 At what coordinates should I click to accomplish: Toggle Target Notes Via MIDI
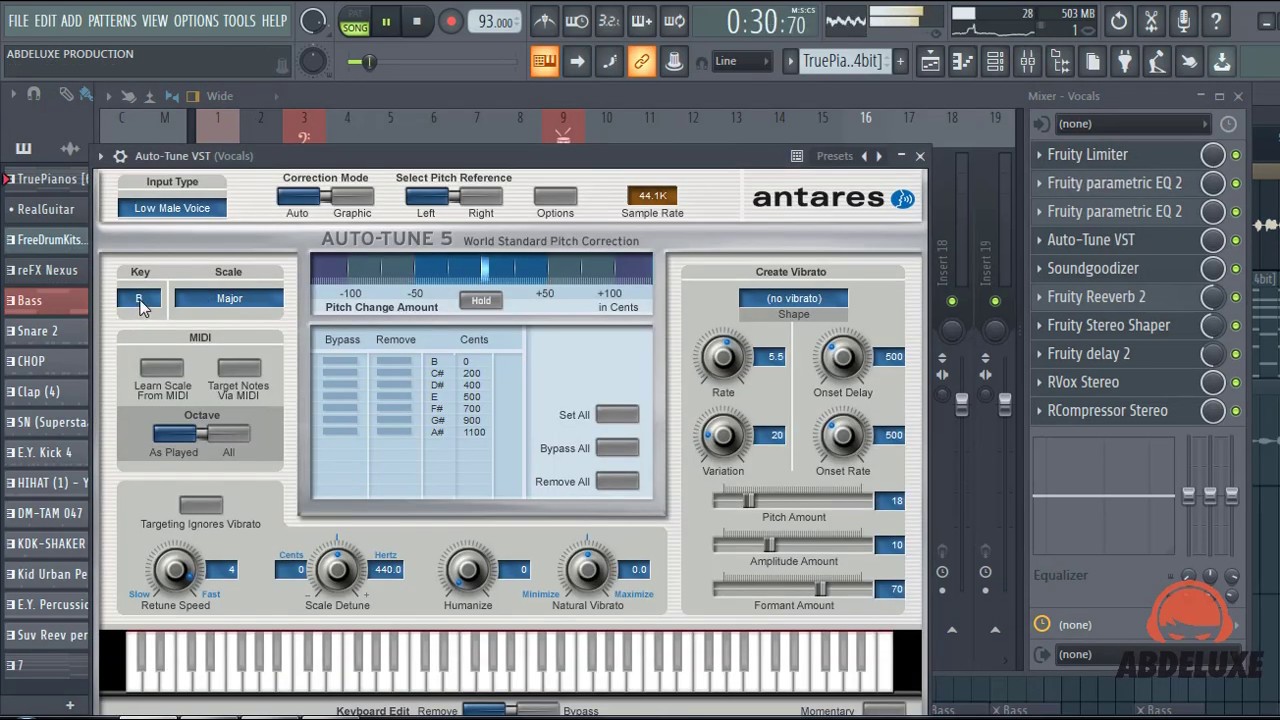pos(239,368)
